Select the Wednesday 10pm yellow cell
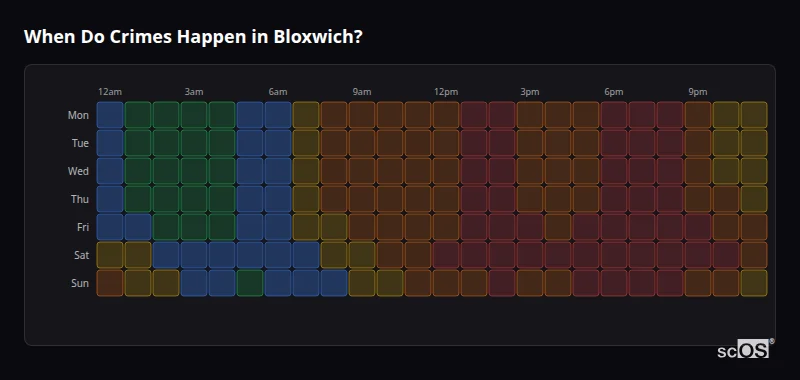Image resolution: width=800 pixels, height=380 pixels. (726, 171)
